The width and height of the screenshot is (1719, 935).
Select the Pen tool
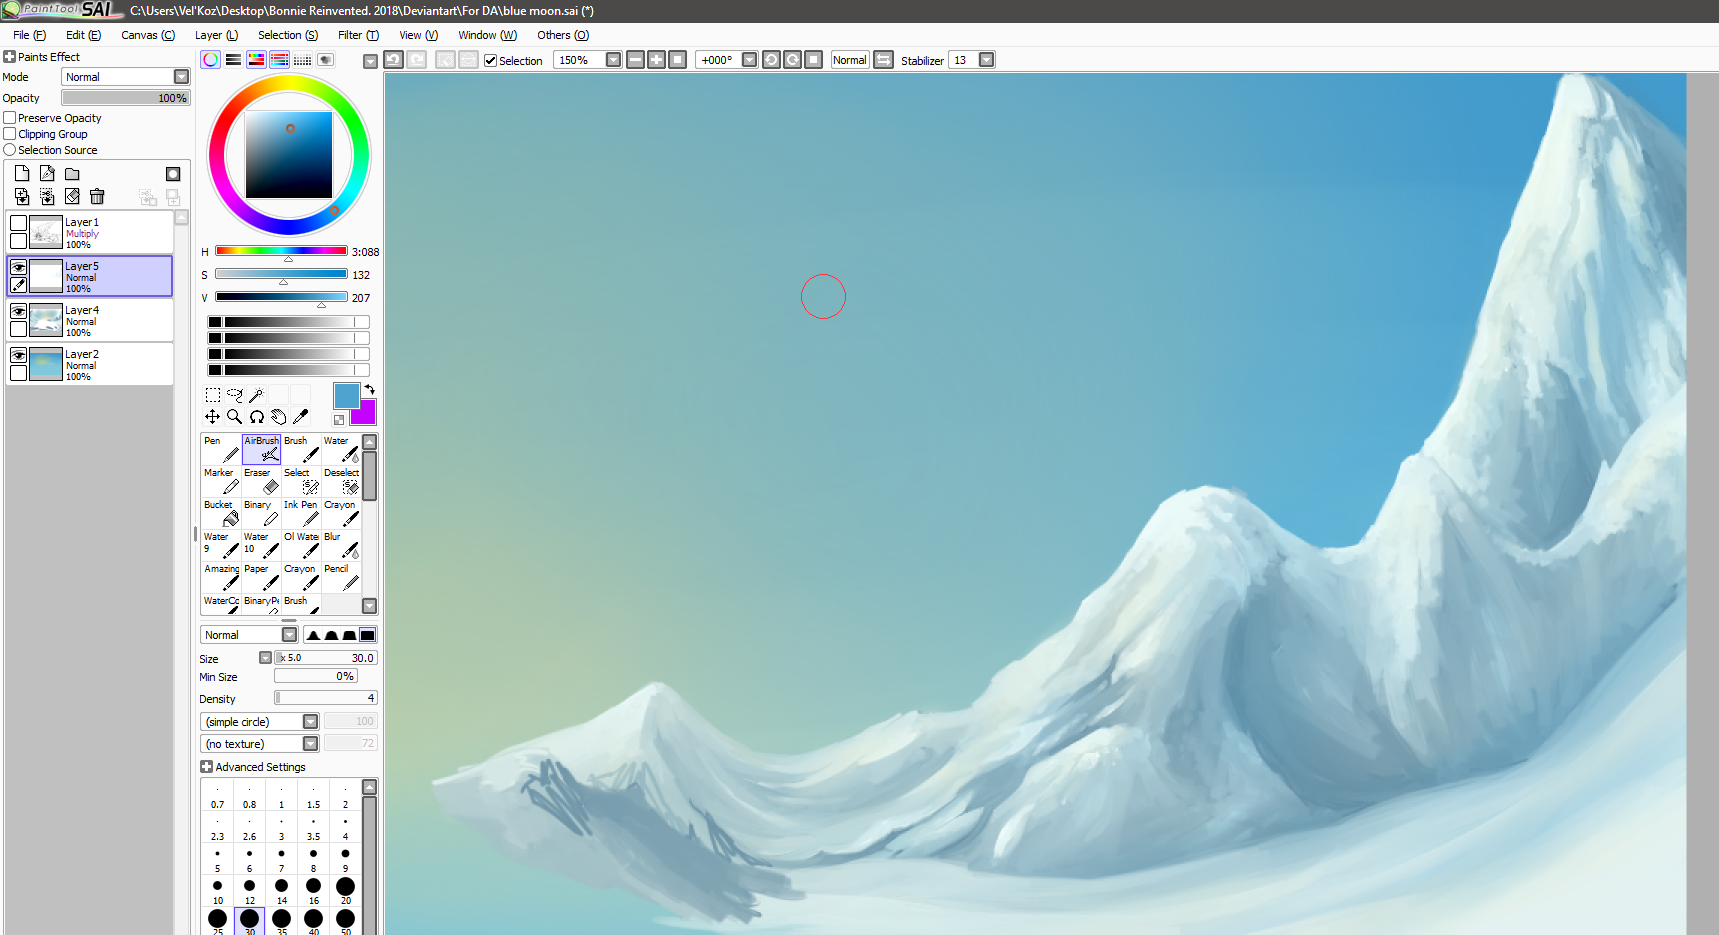tap(221, 449)
